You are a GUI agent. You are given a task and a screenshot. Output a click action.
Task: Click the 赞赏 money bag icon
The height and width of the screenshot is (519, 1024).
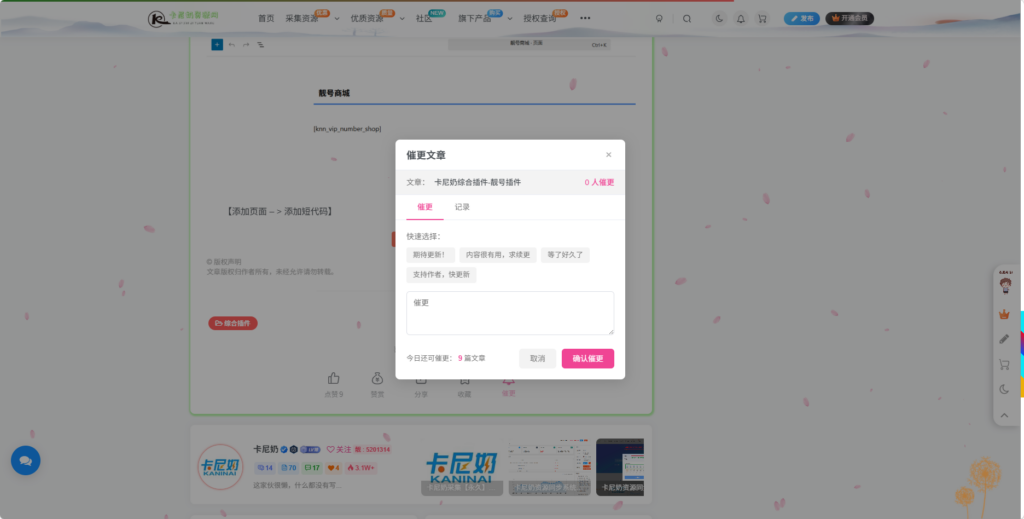377,379
